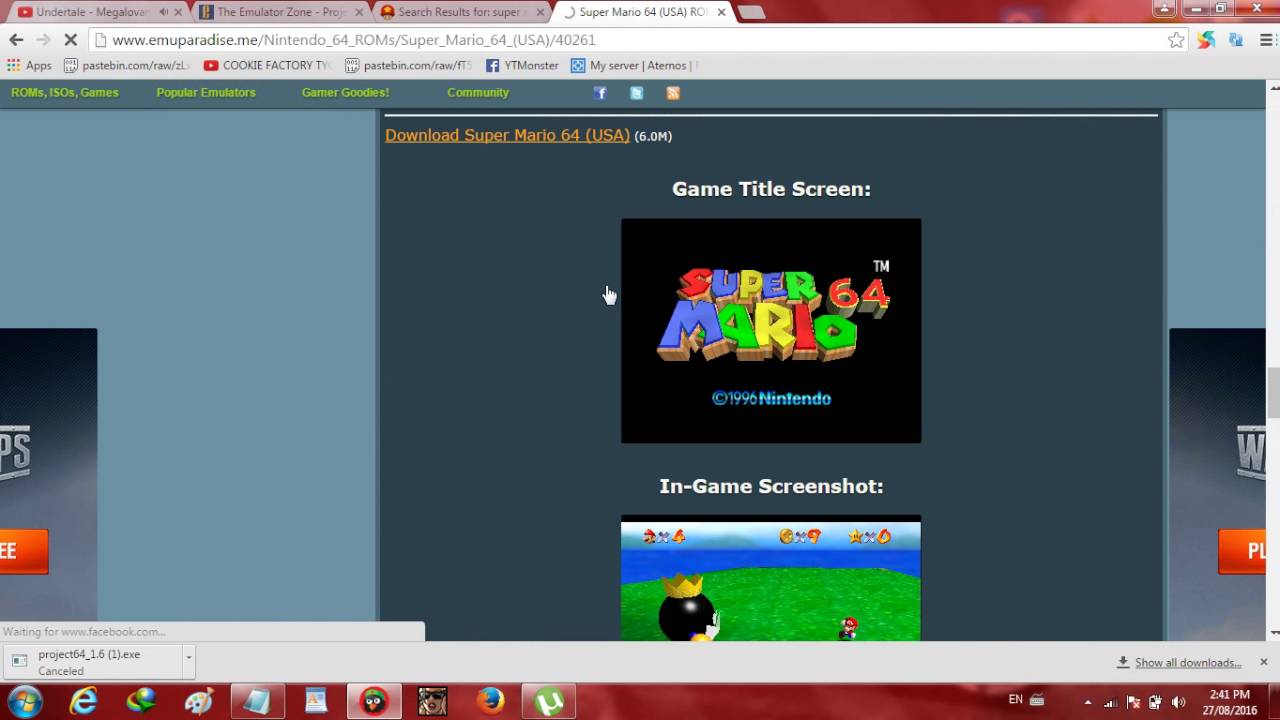Open the RSS feed icon on site navbar

(x=673, y=93)
